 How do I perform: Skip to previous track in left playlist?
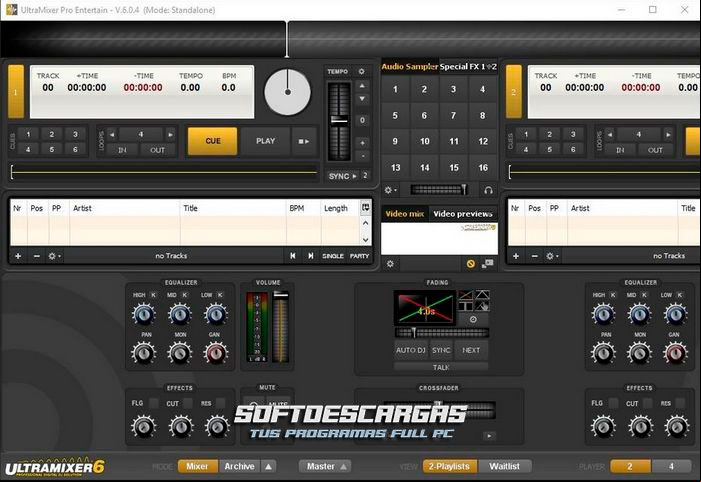click(293, 256)
